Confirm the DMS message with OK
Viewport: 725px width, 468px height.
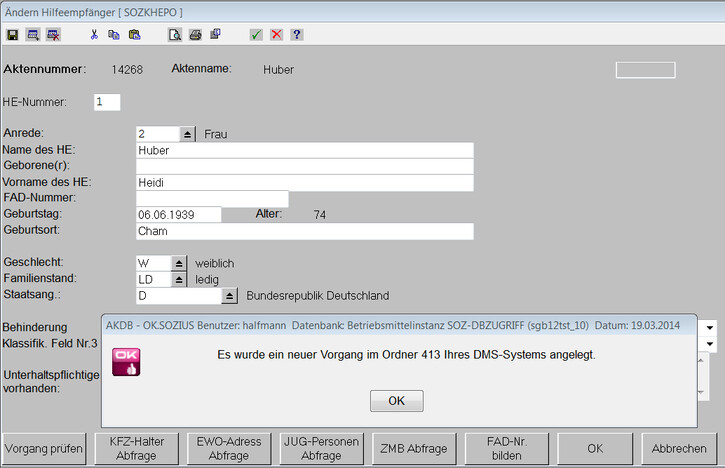click(397, 400)
